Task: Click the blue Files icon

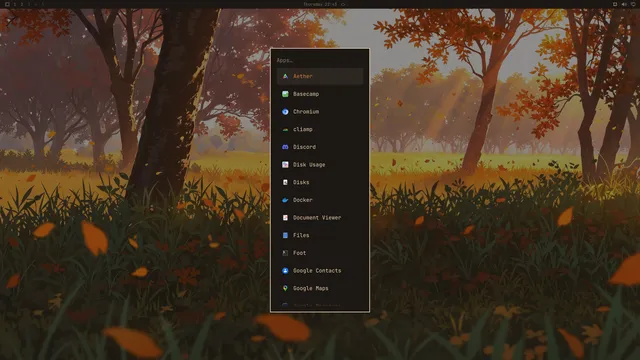Action: pos(285,236)
